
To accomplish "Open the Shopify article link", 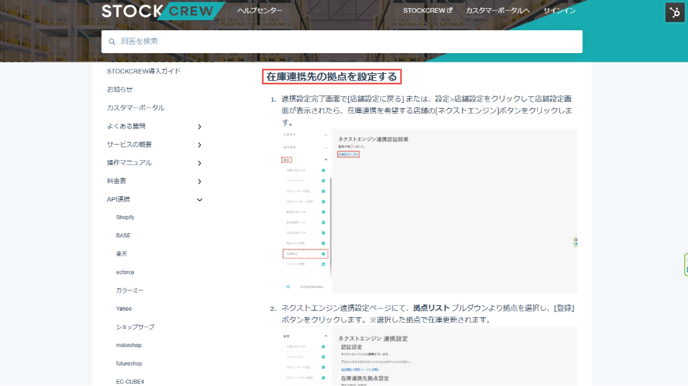I will coord(125,218).
